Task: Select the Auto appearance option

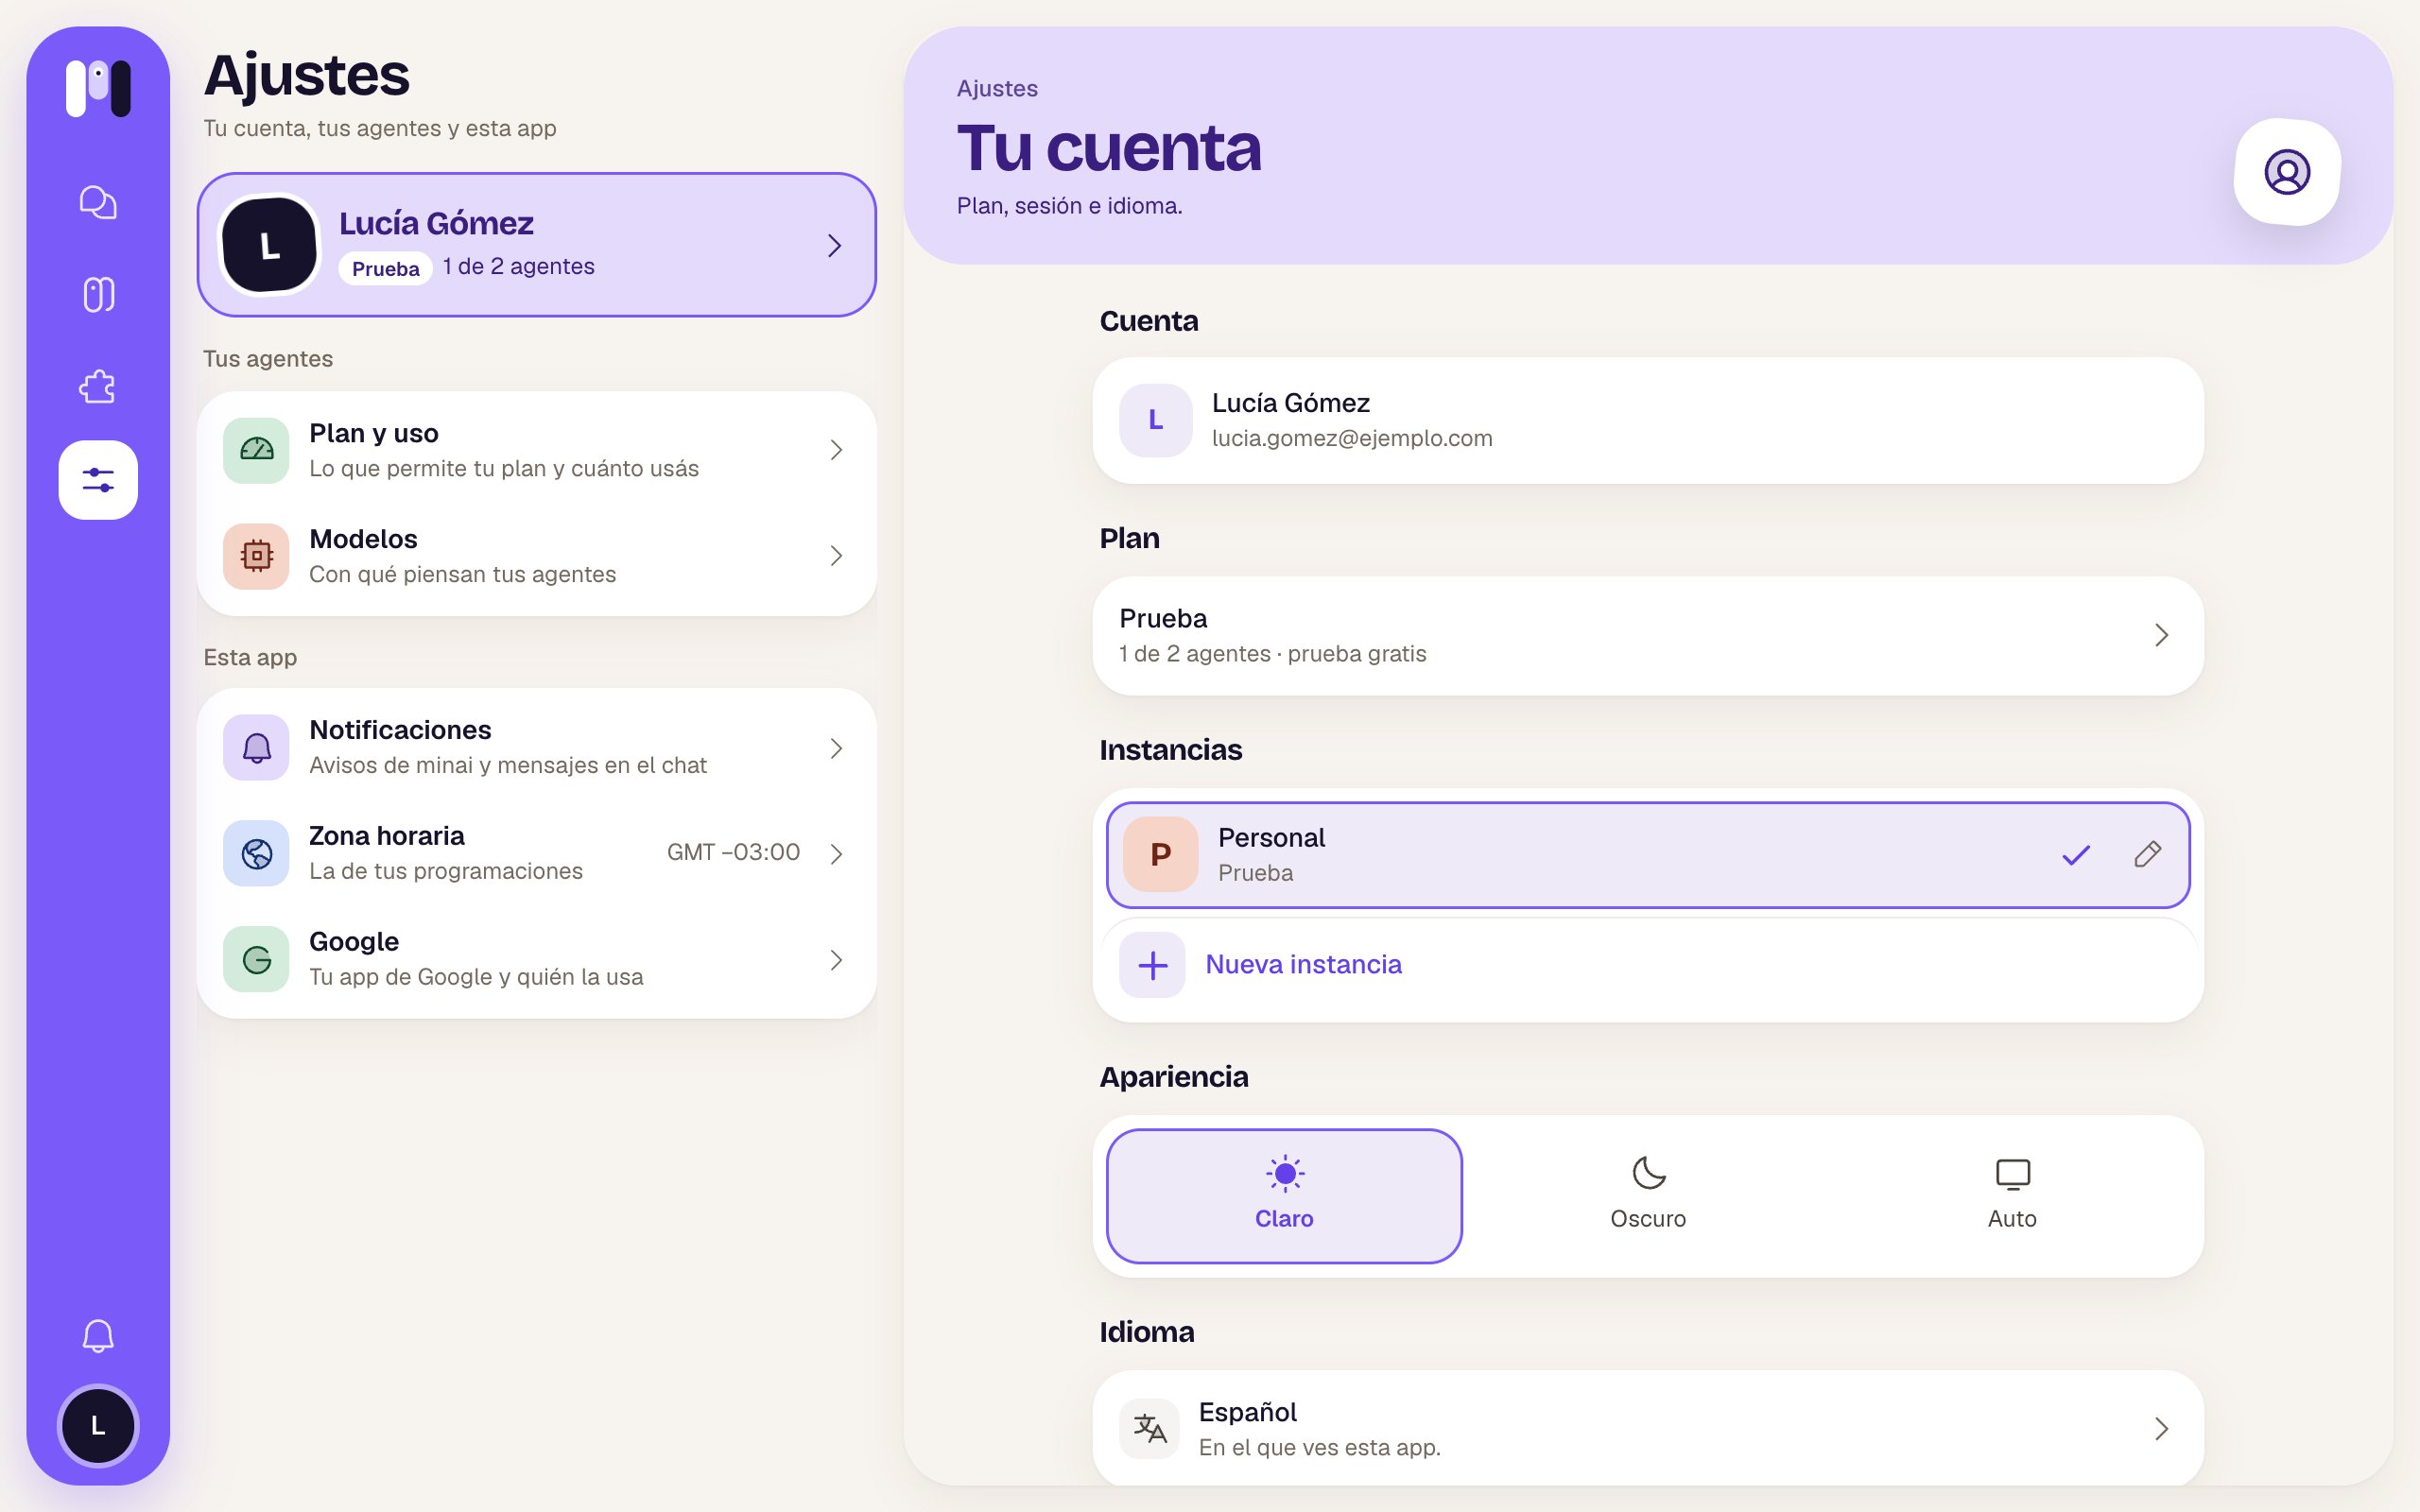Action: pyautogui.click(x=2012, y=1196)
